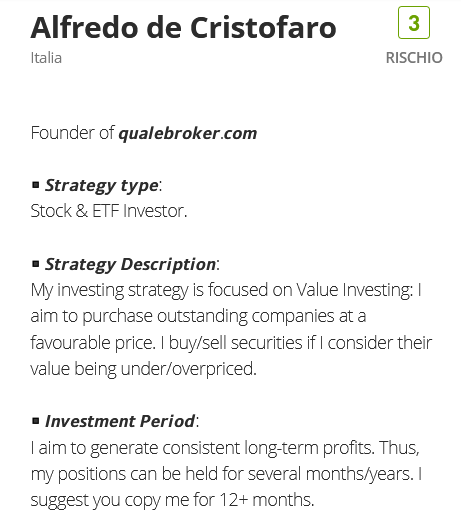The image size is (461, 526).
Task: Click the RISCHIO label under the badge
Action: point(414,58)
